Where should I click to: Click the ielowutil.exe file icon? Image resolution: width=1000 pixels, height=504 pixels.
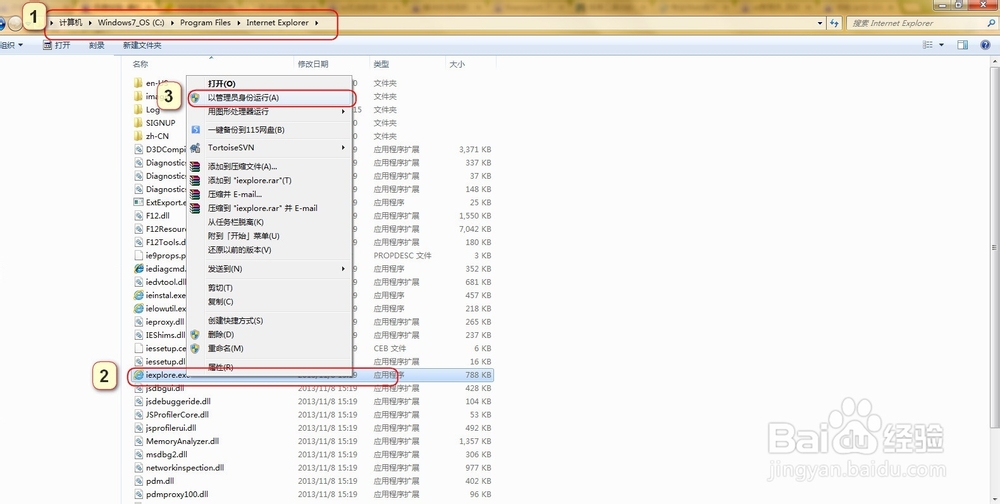pos(138,309)
